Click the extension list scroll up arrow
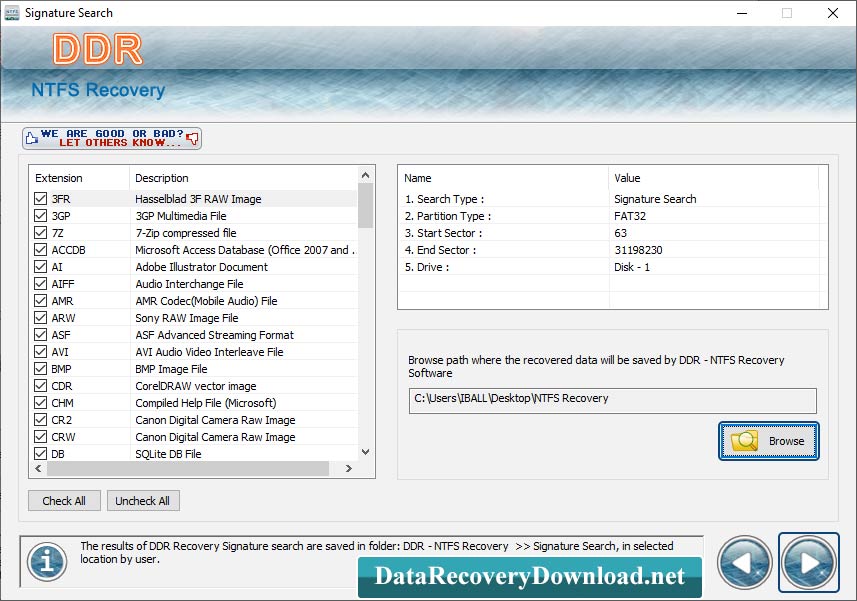 pos(366,175)
